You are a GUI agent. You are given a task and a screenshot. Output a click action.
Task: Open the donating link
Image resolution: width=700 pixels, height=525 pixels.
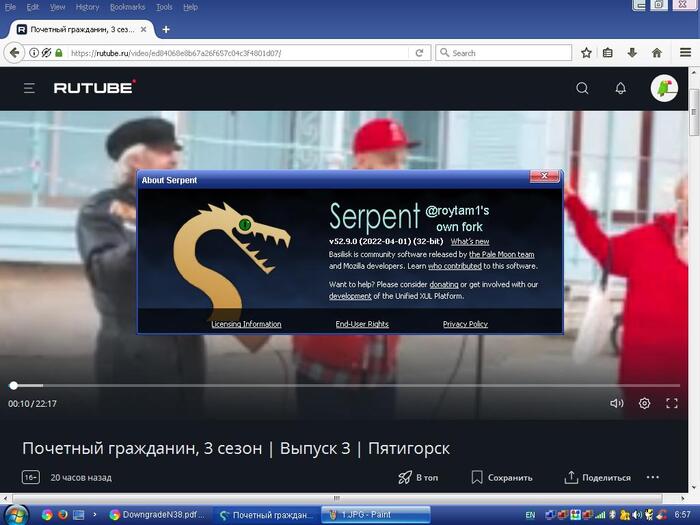pyautogui.click(x=444, y=284)
